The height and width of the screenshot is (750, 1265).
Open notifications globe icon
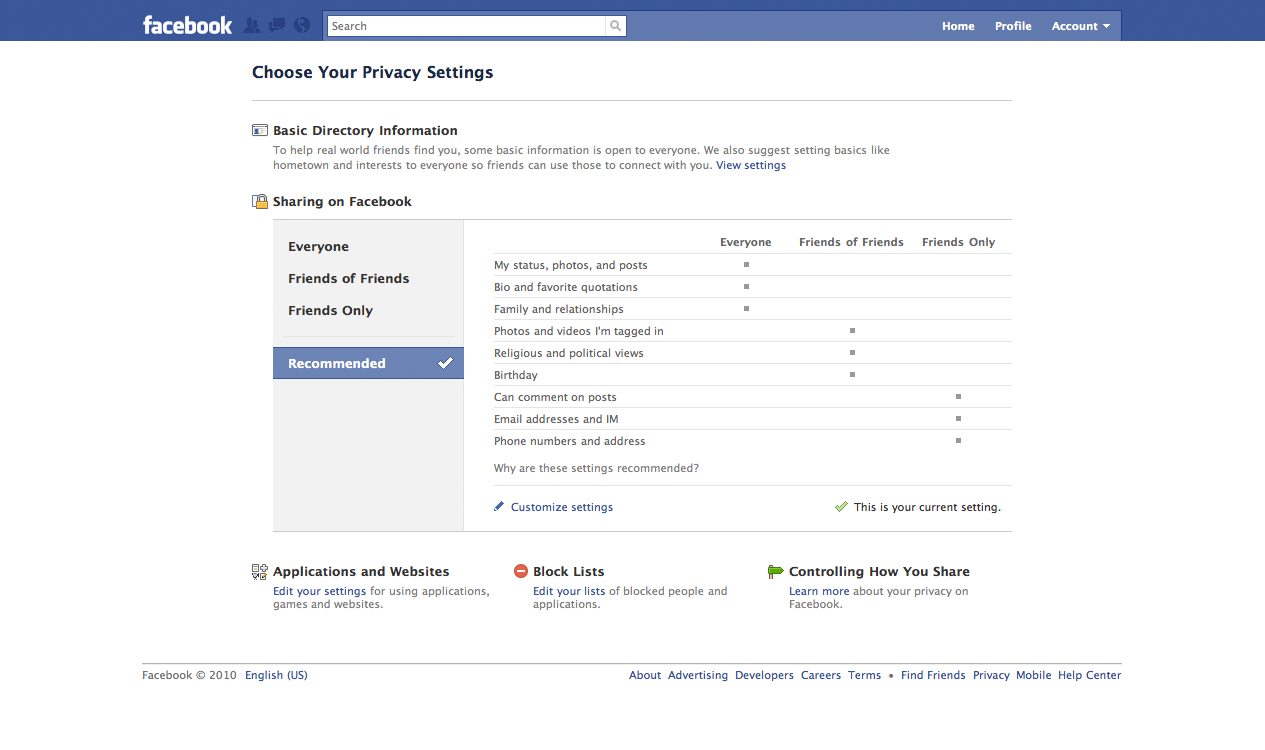(302, 25)
